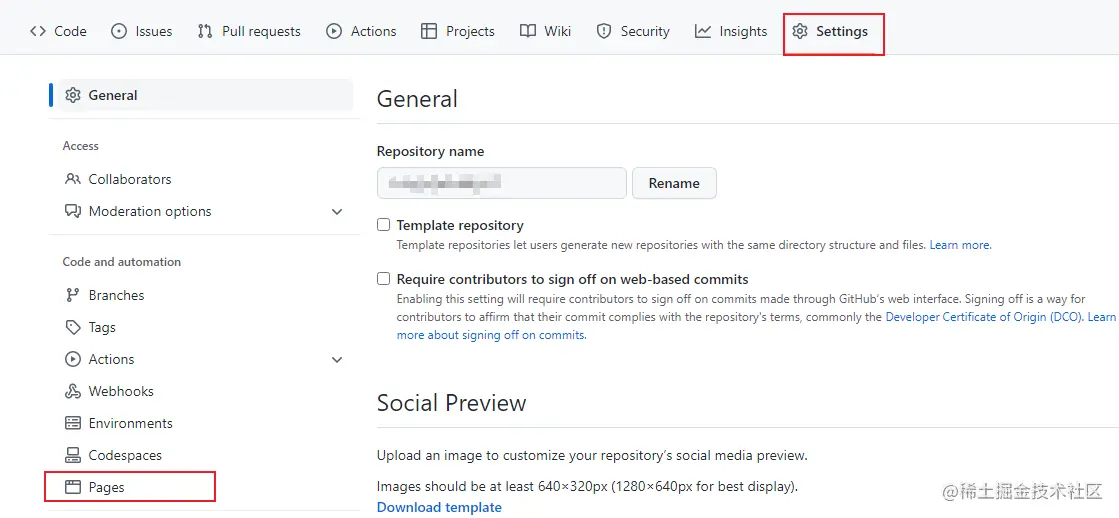Image resolution: width=1119 pixels, height=518 pixels.
Task: Click the Issues circle icon
Action: pos(119,31)
